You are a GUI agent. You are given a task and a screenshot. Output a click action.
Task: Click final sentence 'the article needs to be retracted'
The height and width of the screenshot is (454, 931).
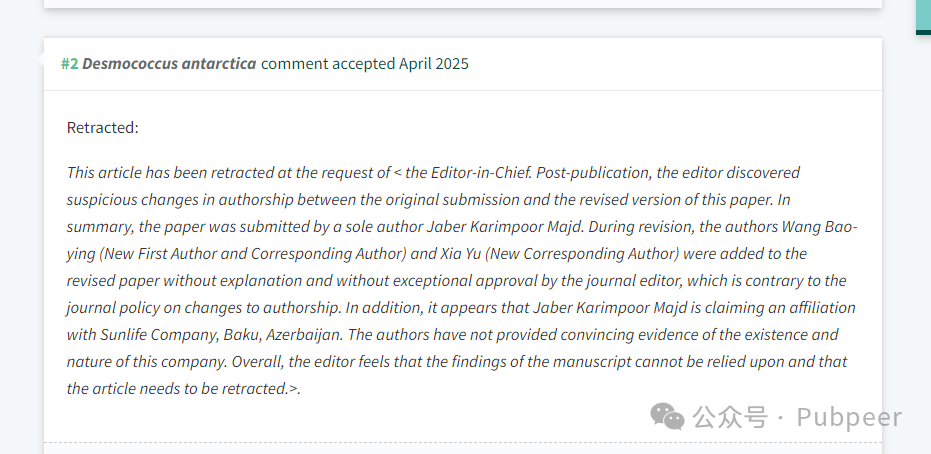176,389
